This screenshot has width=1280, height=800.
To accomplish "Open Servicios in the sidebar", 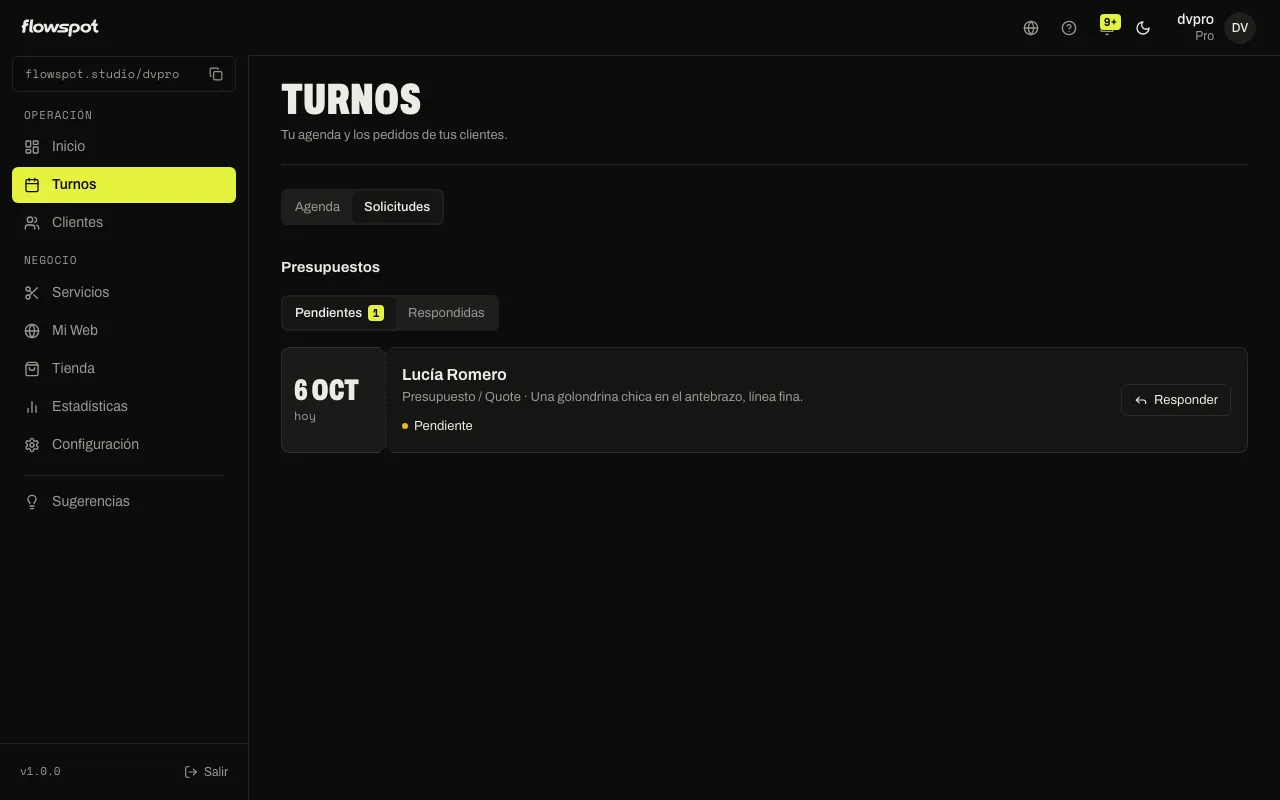I will click(x=124, y=293).
